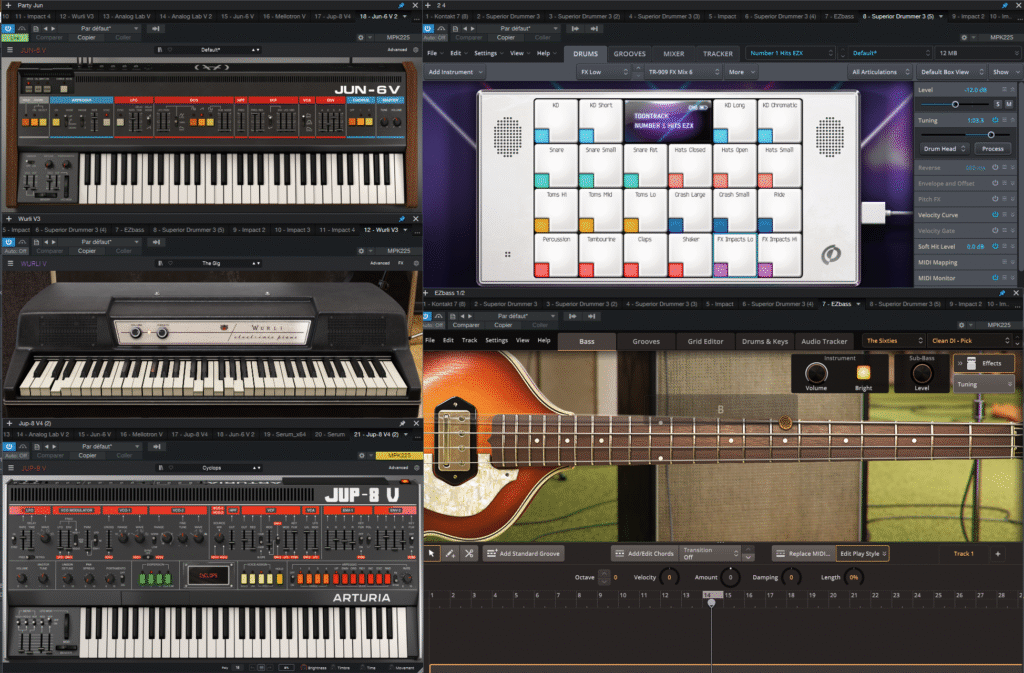
Task: Click the preset file icon in Jup-8 V4 header
Action: pyautogui.click(x=37, y=446)
